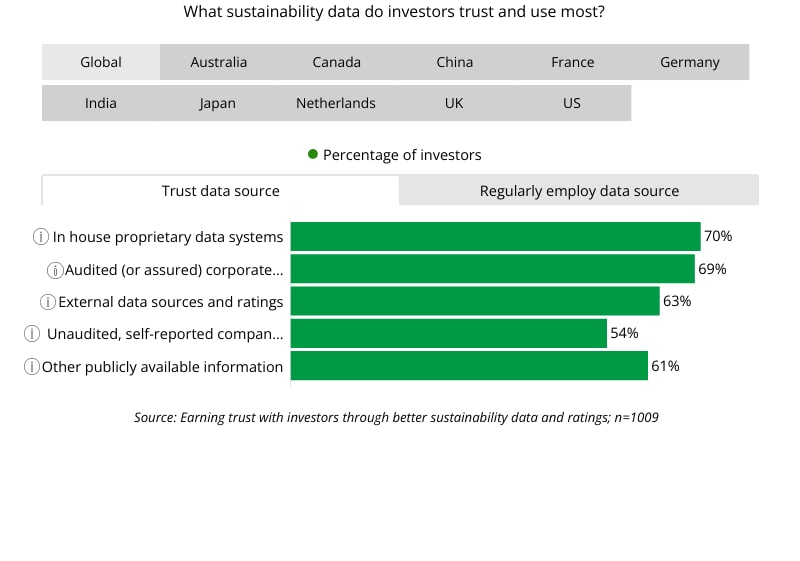Show info for Other publicly available information
Screen dimensions: 800x561
pyautogui.click(x=32, y=367)
